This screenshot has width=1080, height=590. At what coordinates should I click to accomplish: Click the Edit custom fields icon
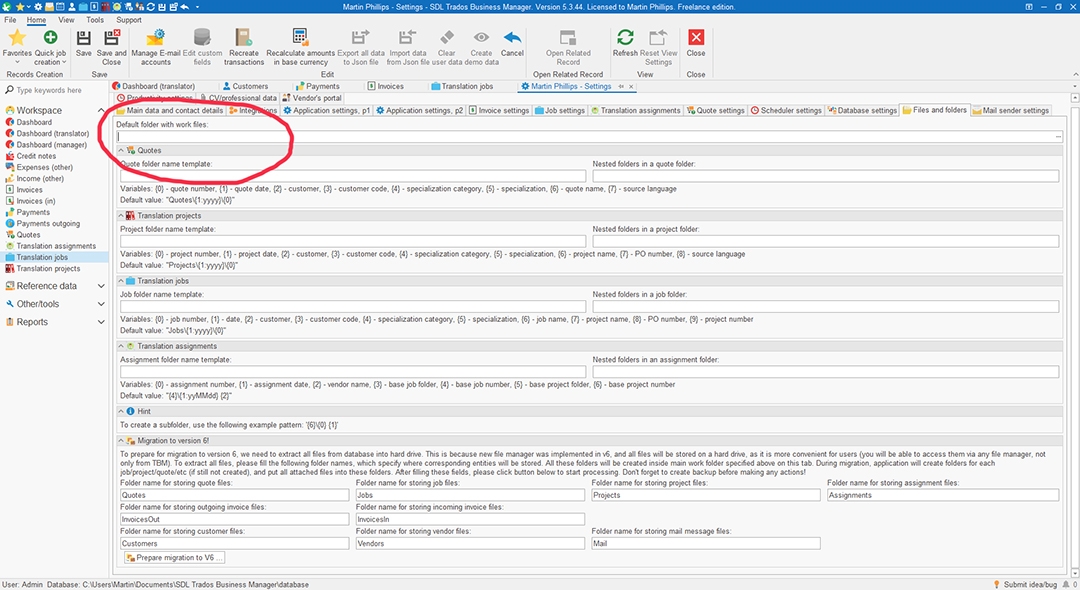pos(202,37)
